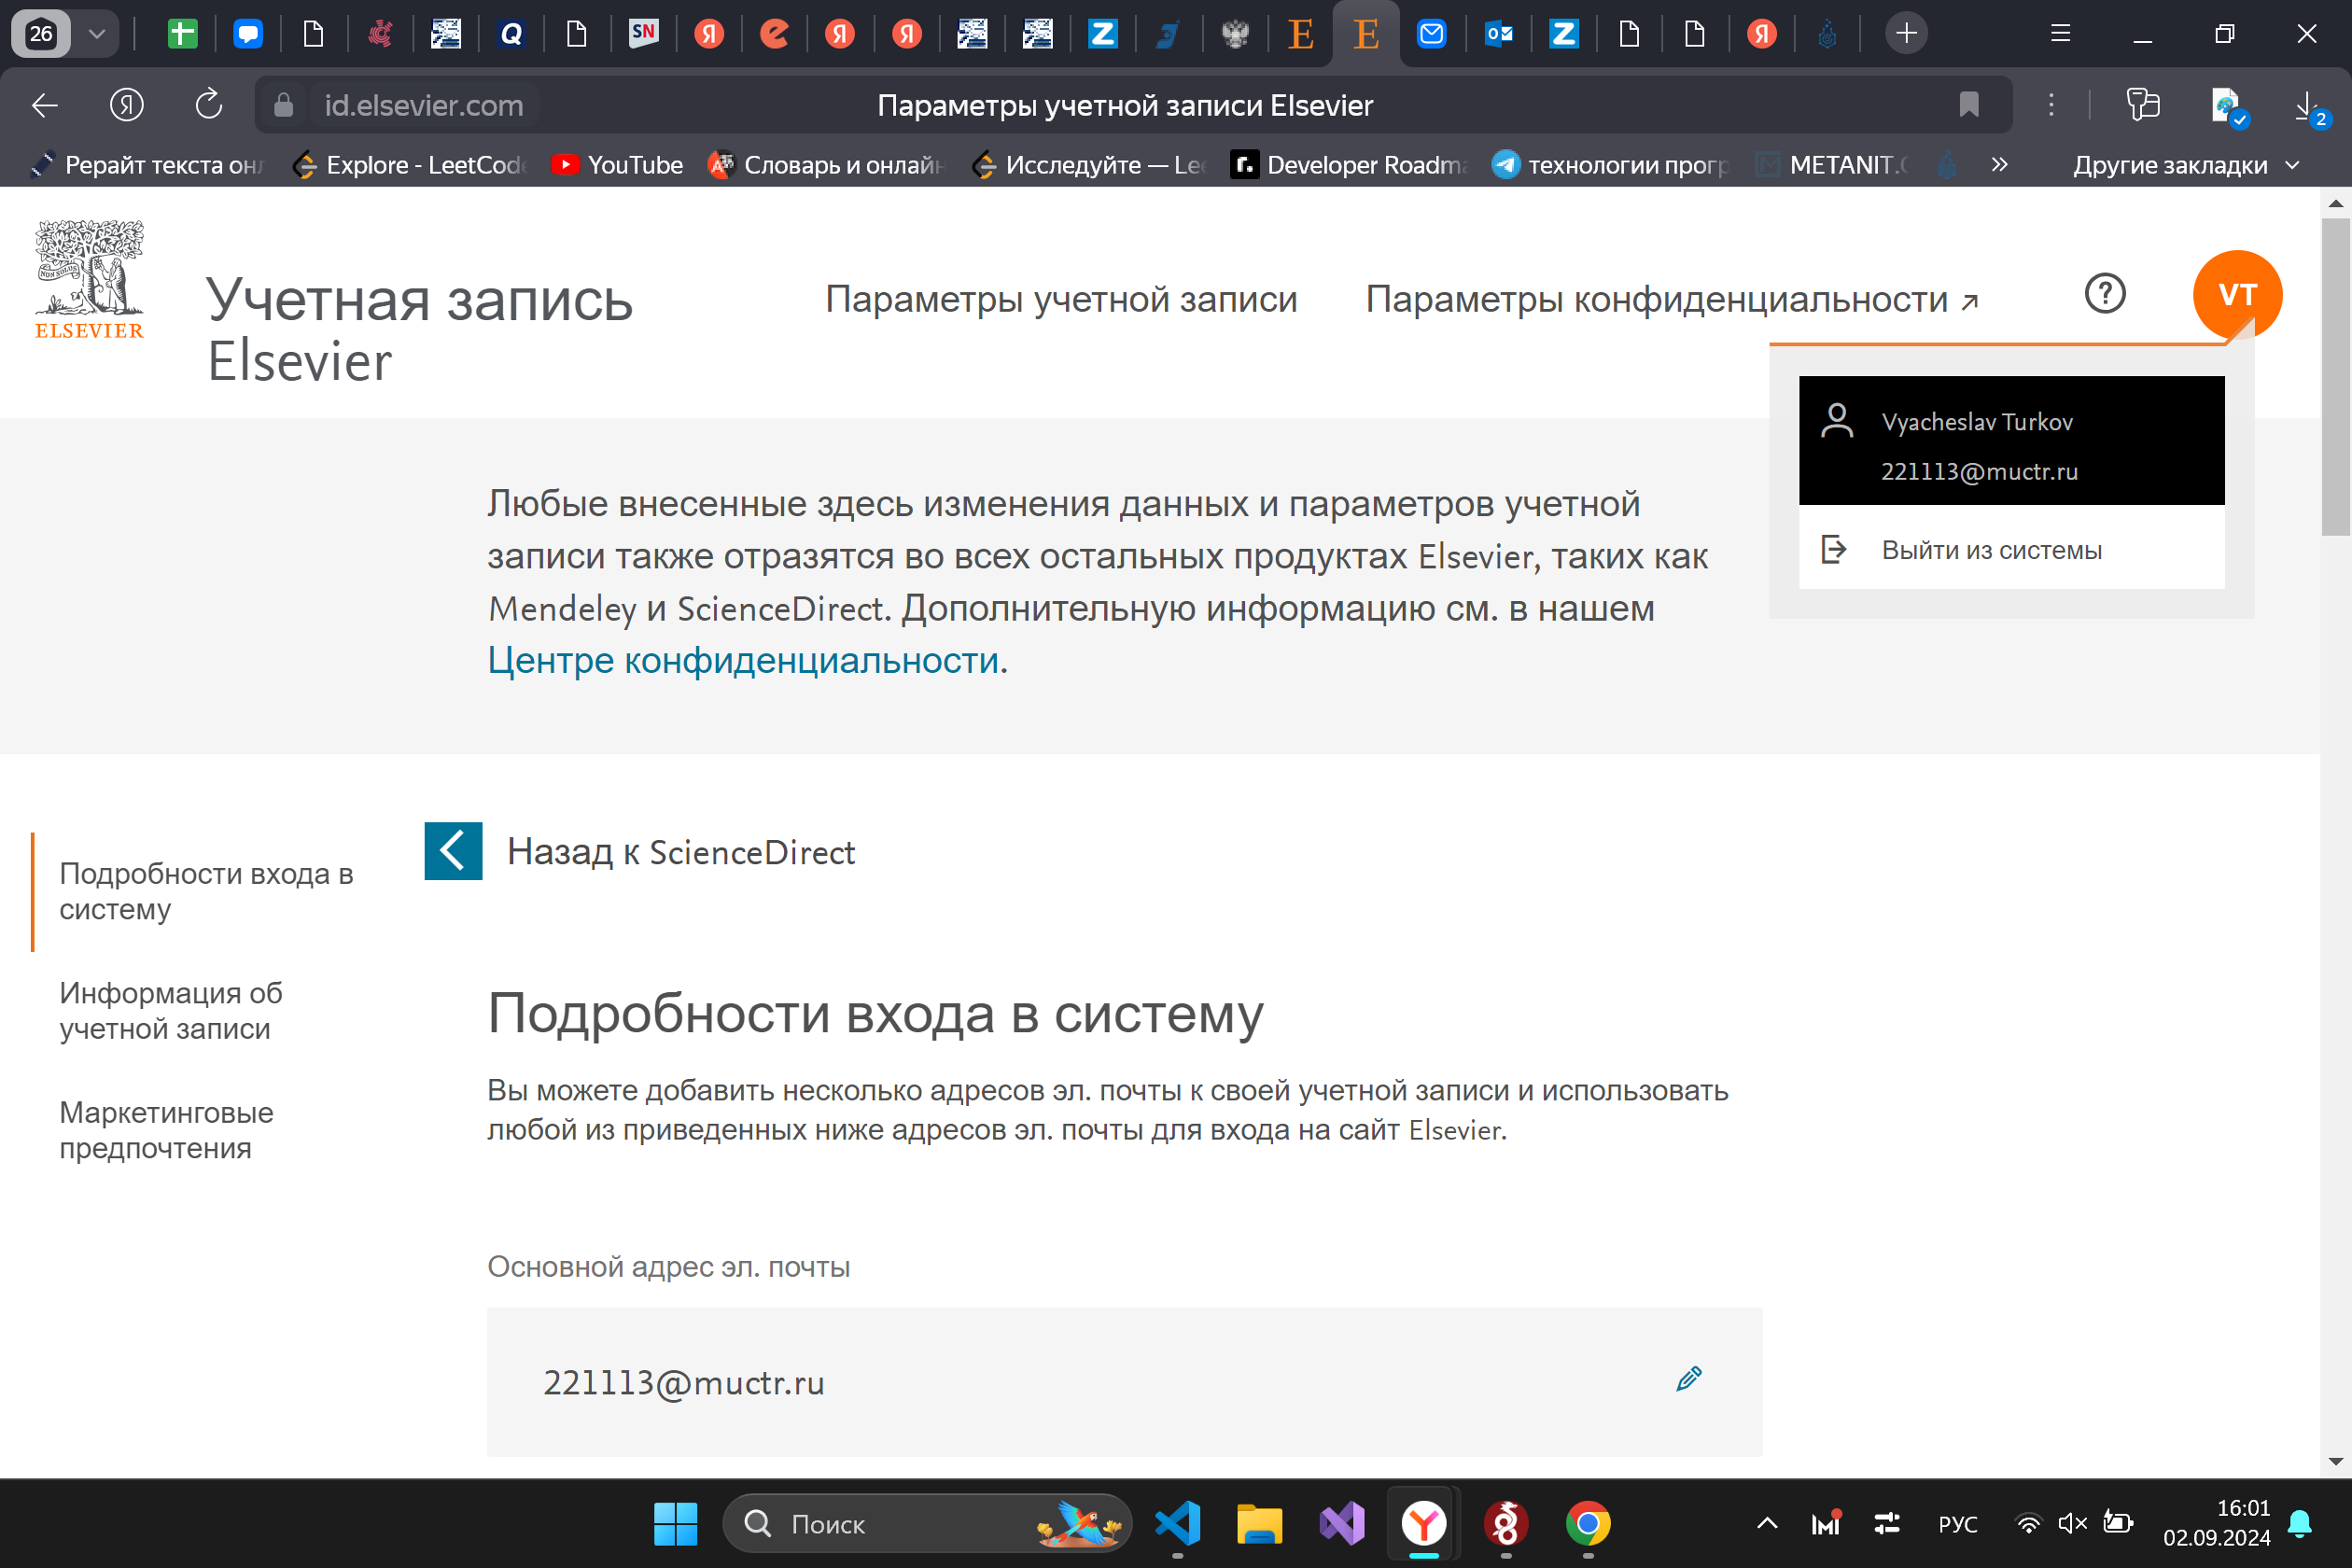This screenshot has width=2352, height=1568.
Task: Open Google Chrome from taskbar
Action: 1588,1524
